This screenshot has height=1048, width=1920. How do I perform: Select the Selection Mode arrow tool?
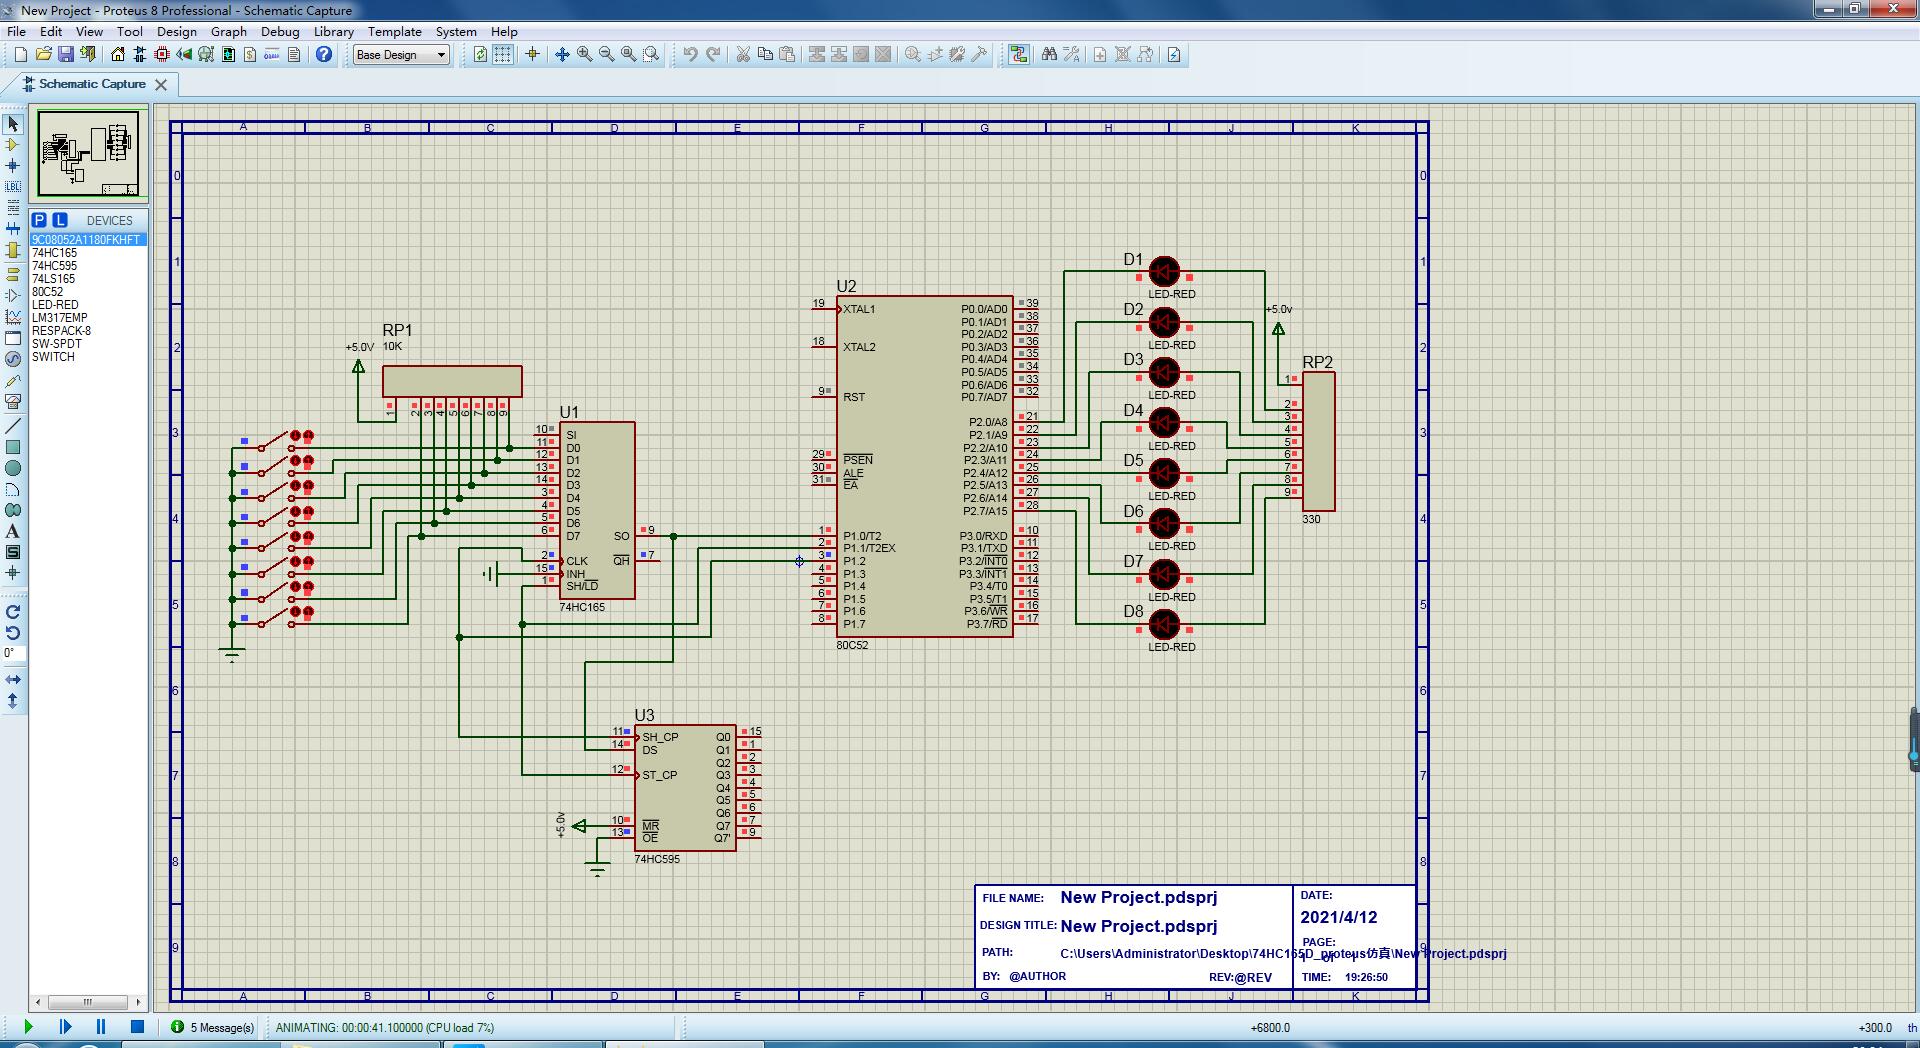(13, 124)
